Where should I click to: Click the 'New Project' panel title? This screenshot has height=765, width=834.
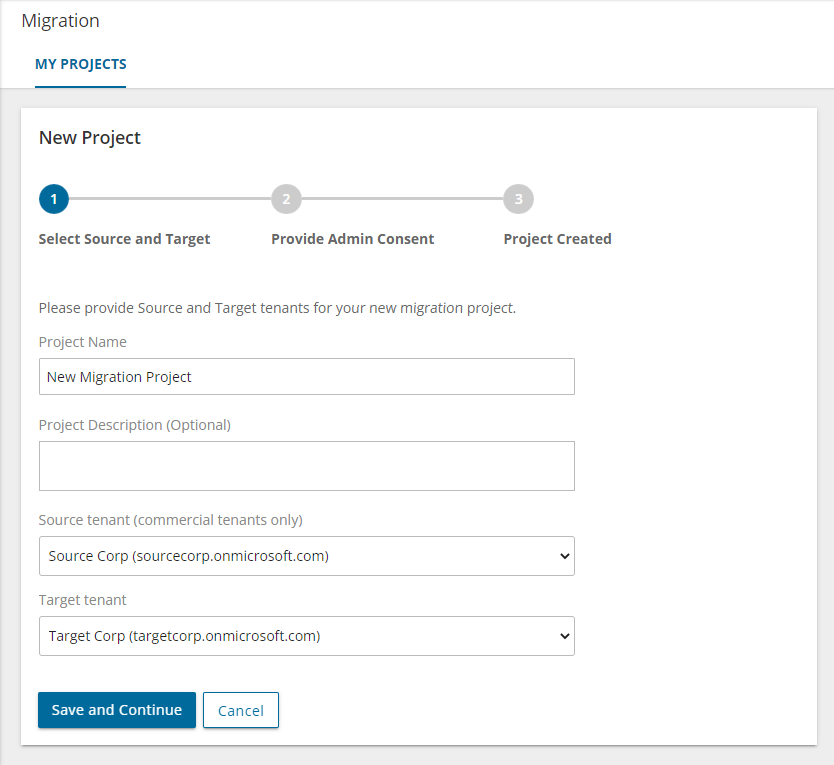[x=89, y=137]
